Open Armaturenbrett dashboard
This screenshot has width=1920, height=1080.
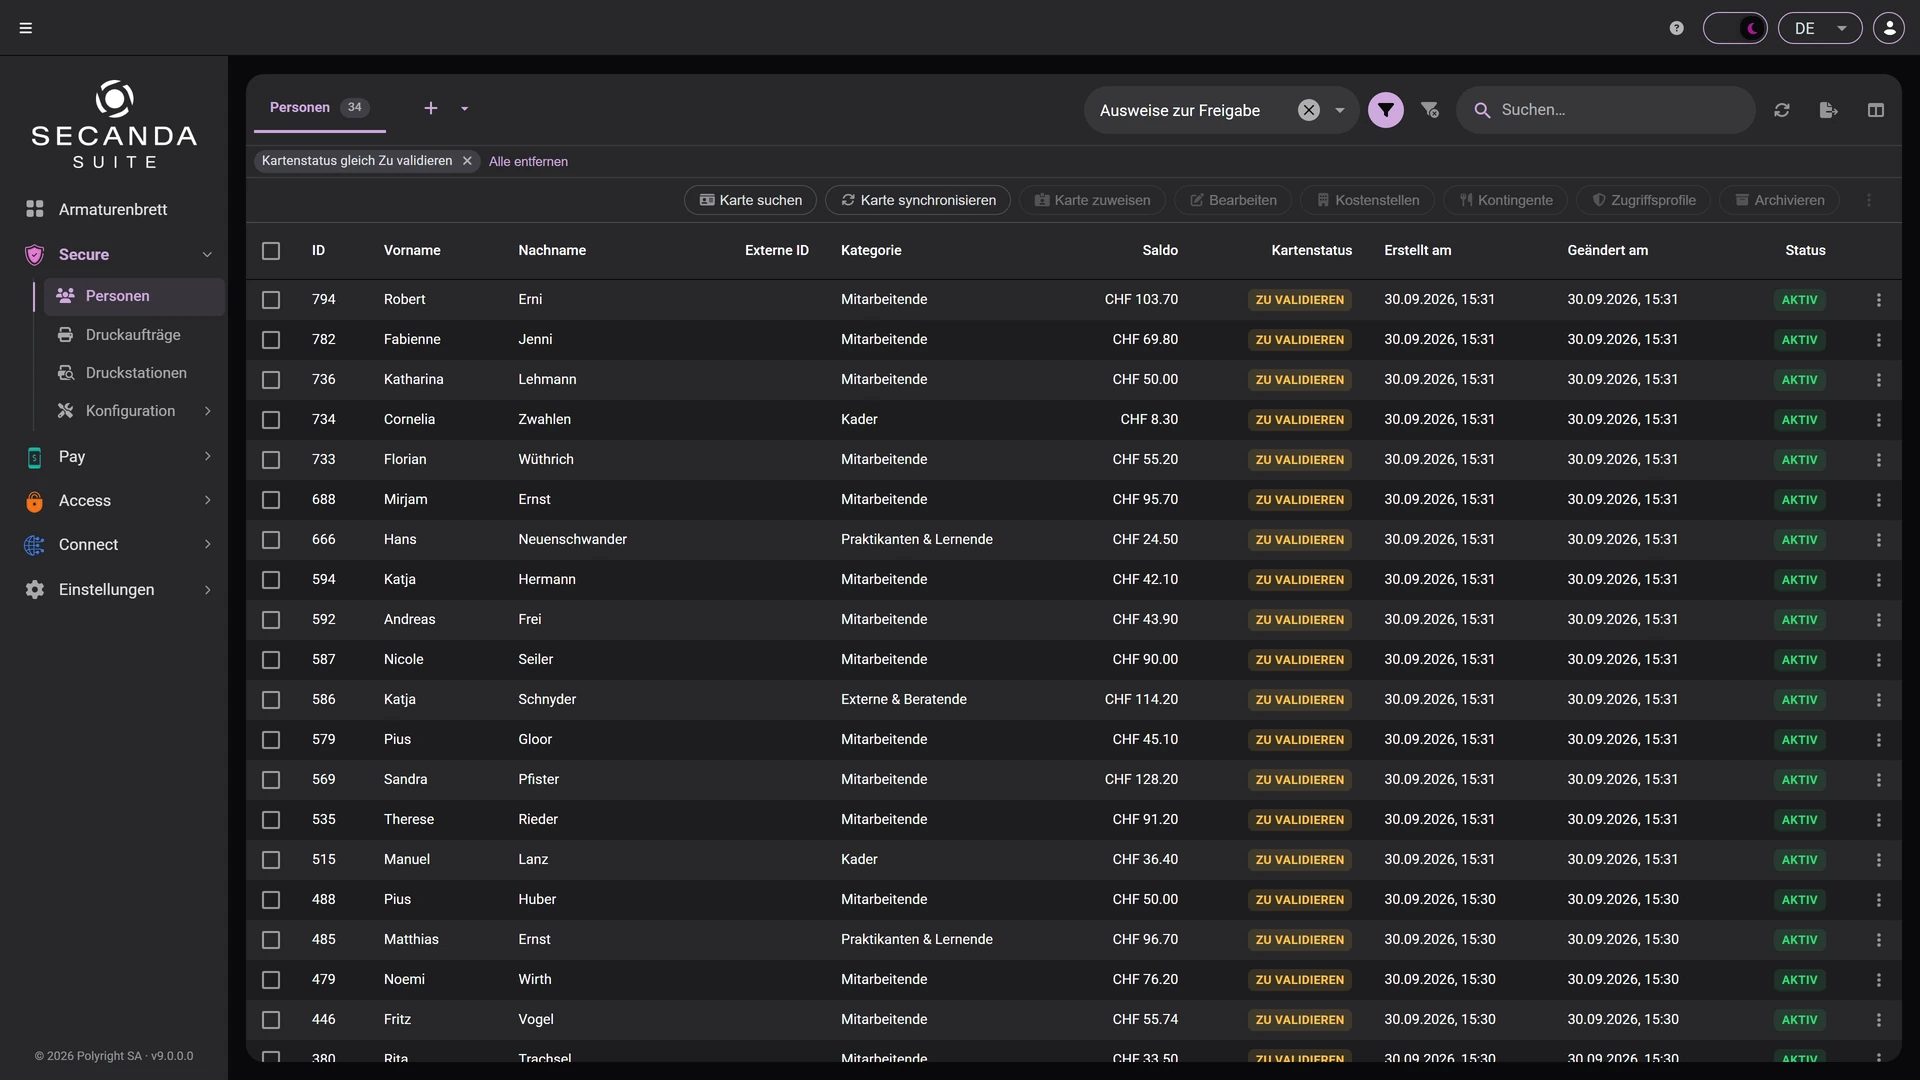click(x=114, y=209)
